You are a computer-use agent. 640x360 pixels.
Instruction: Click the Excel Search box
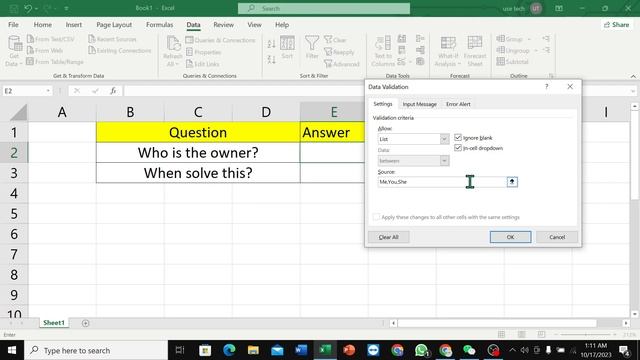[x=324, y=8]
